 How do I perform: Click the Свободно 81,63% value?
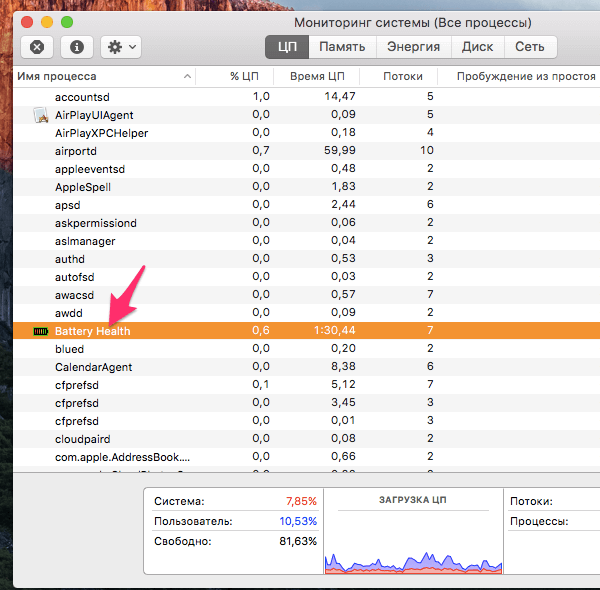click(298, 541)
